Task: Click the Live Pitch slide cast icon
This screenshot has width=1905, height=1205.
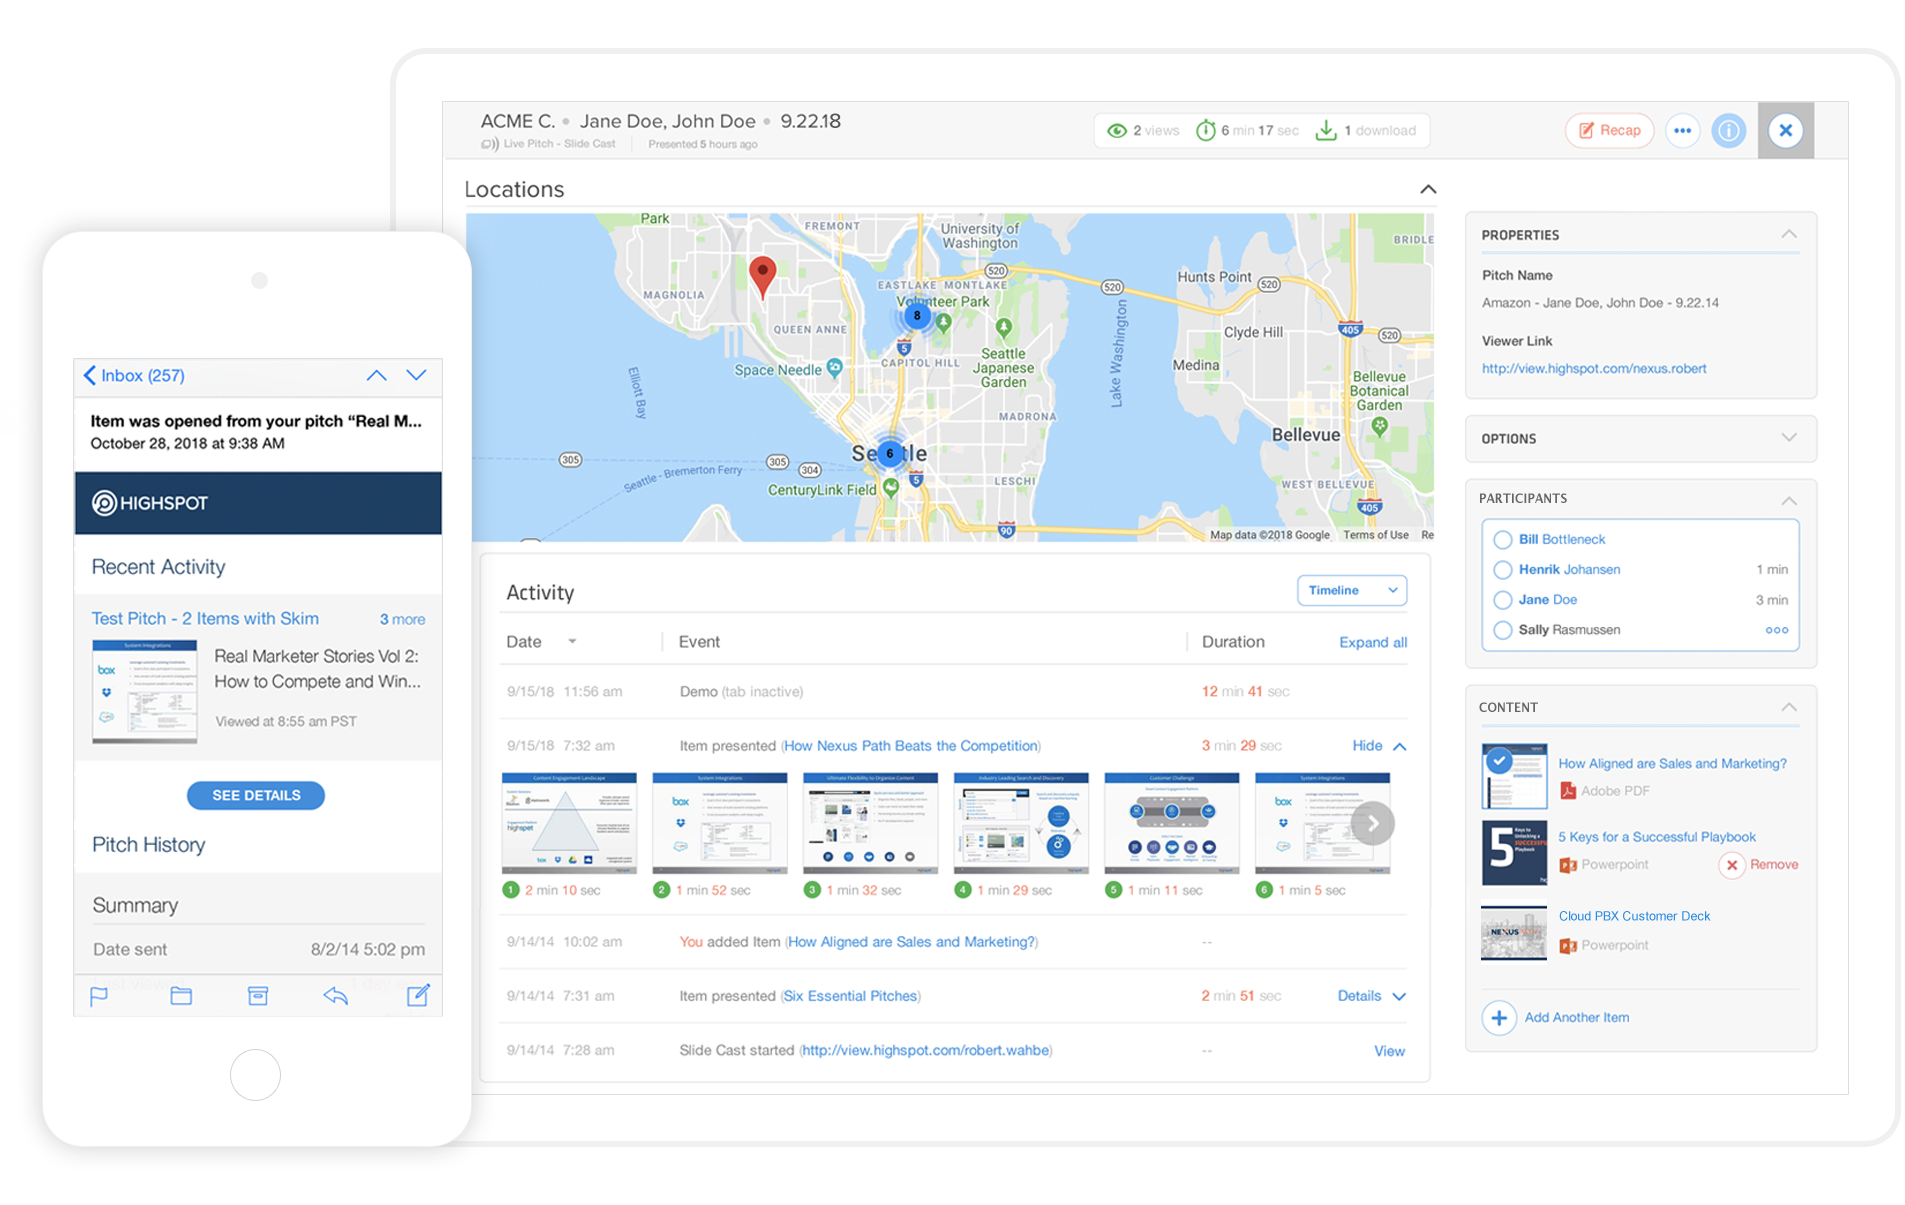Action: click(489, 144)
